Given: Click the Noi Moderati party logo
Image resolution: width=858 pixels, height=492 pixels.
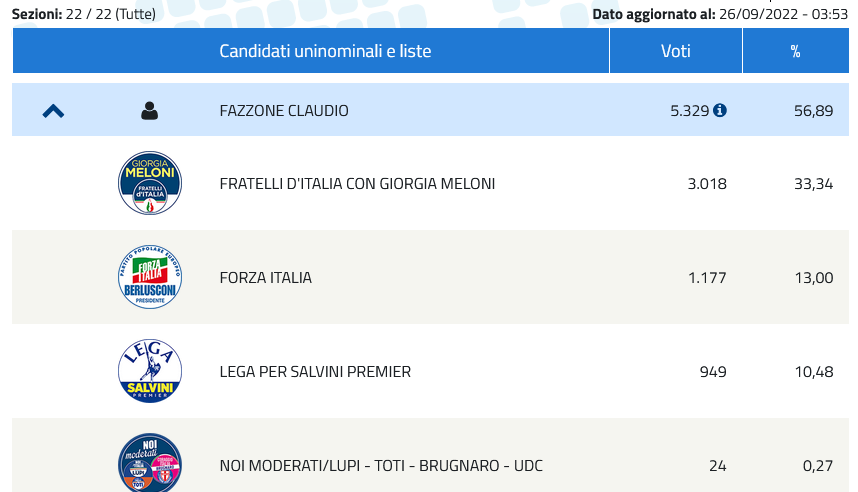Looking at the screenshot, I should 150,463.
